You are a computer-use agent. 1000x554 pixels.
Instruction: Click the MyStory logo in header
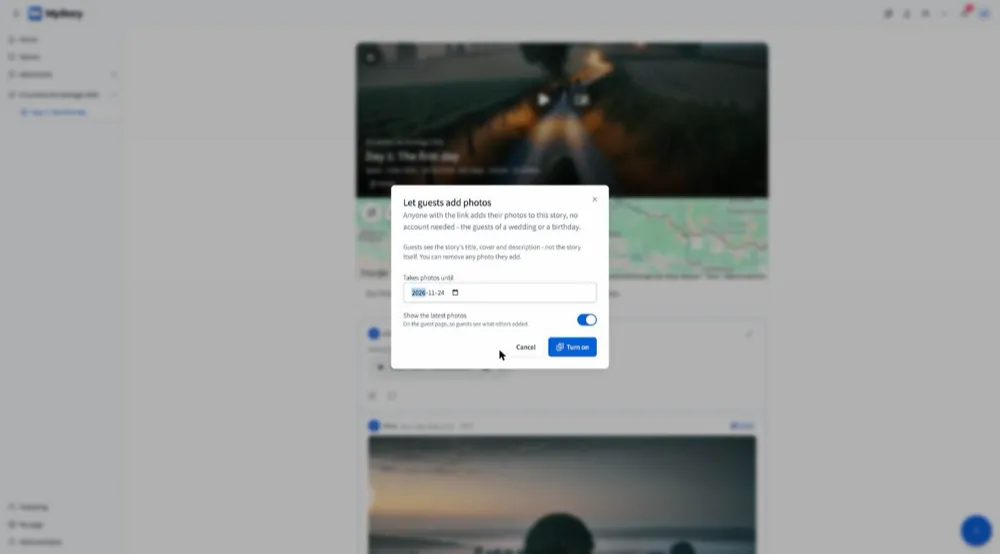(x=55, y=13)
